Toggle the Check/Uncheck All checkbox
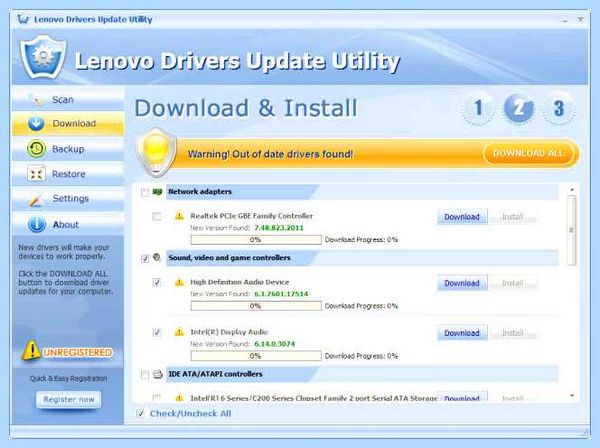 click(140, 413)
